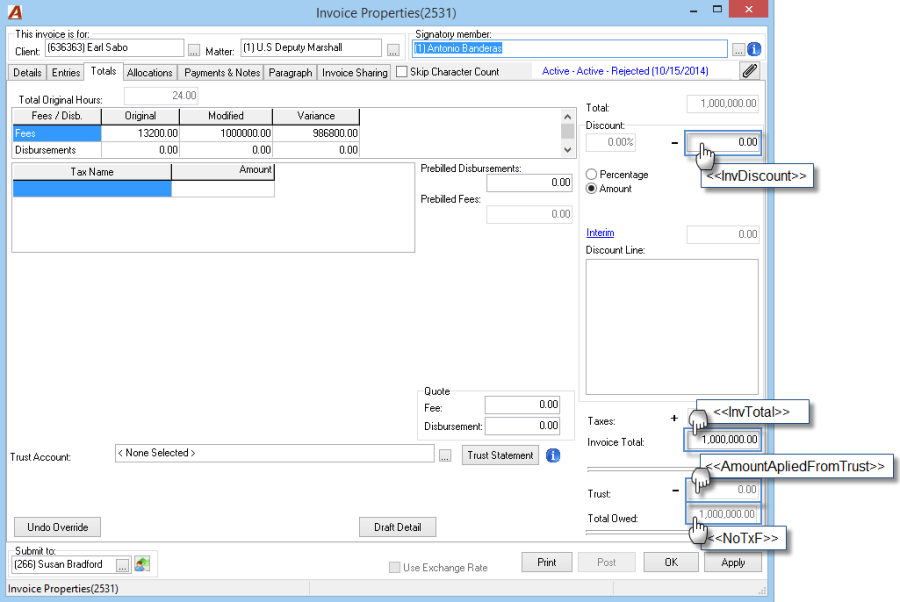The image size is (900, 602).
Task: Open the Paragraph tab
Action: (290, 72)
